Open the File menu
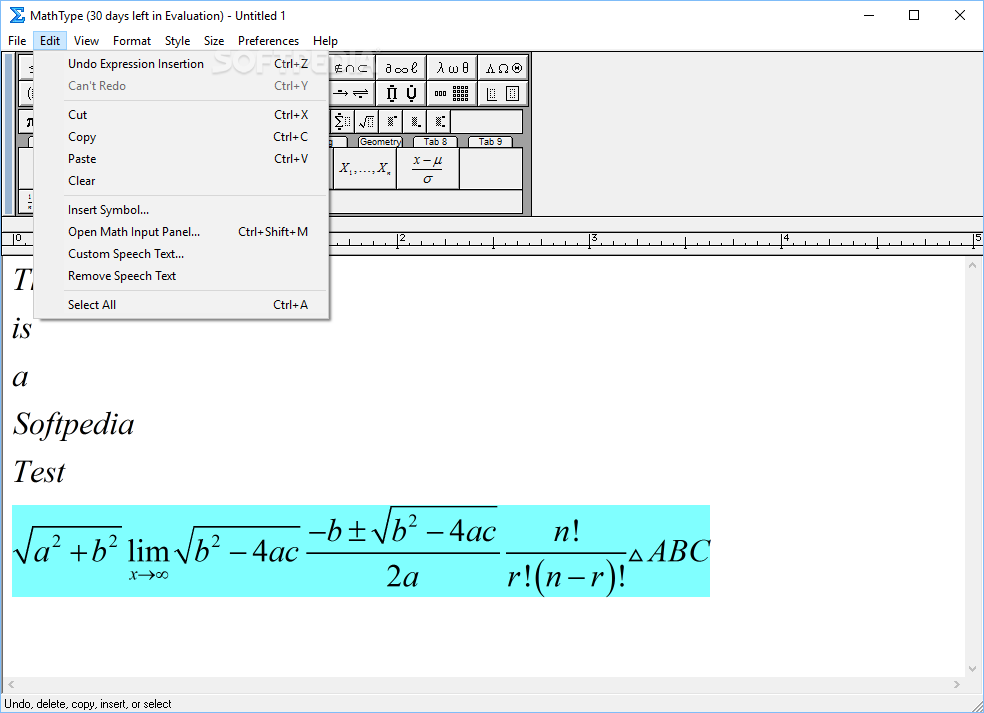 [x=17, y=41]
